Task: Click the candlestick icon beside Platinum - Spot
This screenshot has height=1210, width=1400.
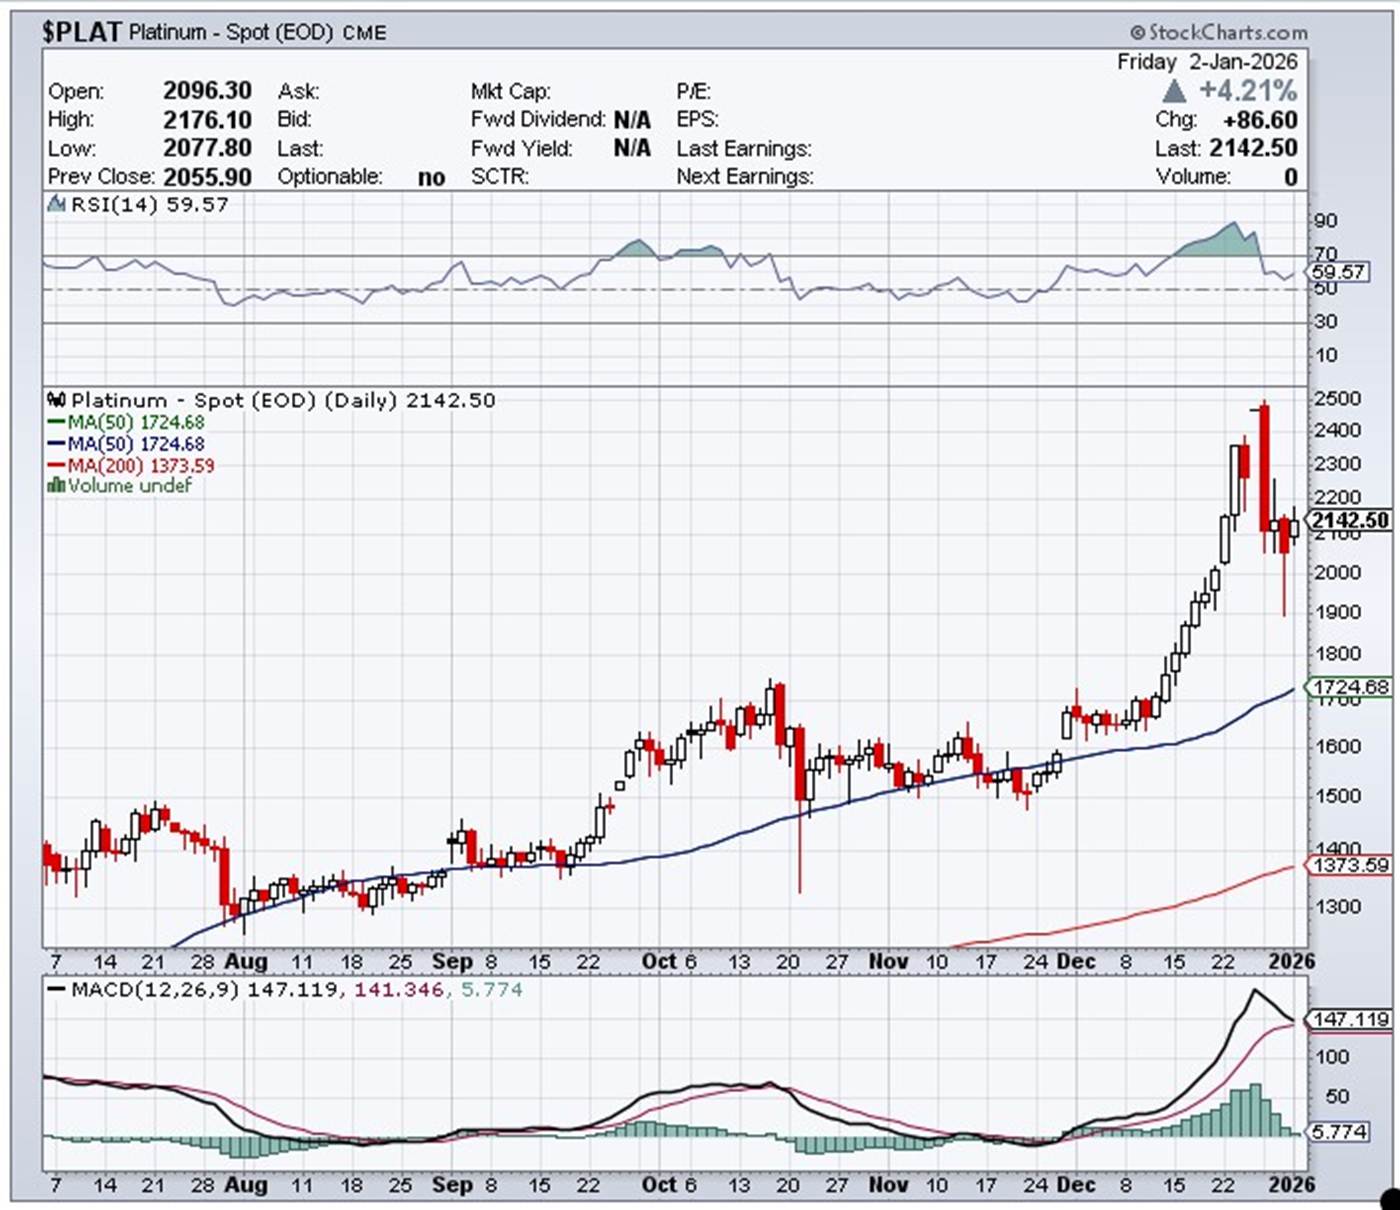Action: pyautogui.click(x=57, y=400)
